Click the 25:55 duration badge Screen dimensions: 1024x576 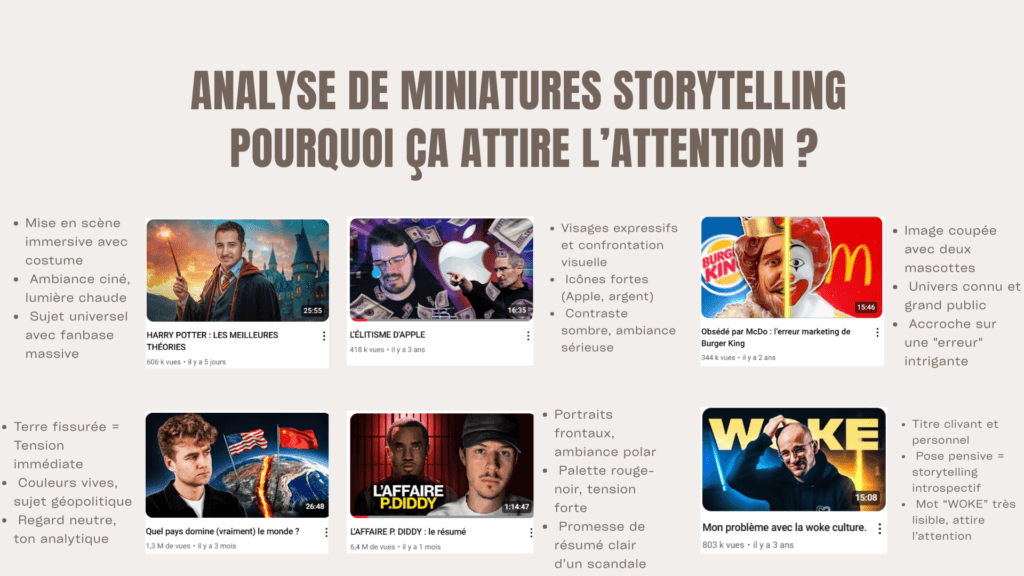[x=313, y=311]
